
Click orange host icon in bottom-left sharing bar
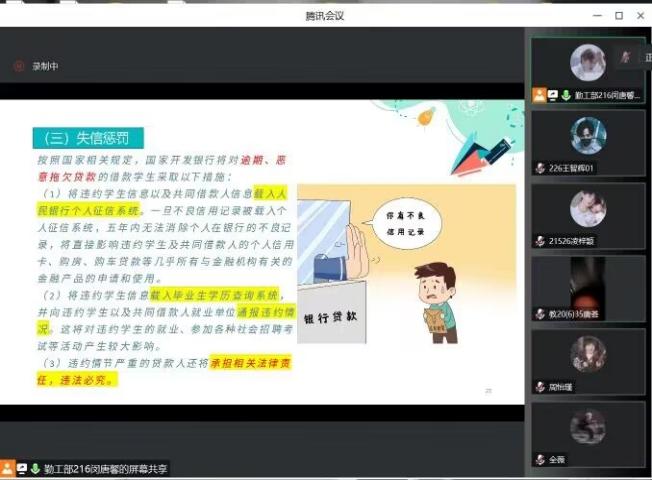[x=8, y=468]
